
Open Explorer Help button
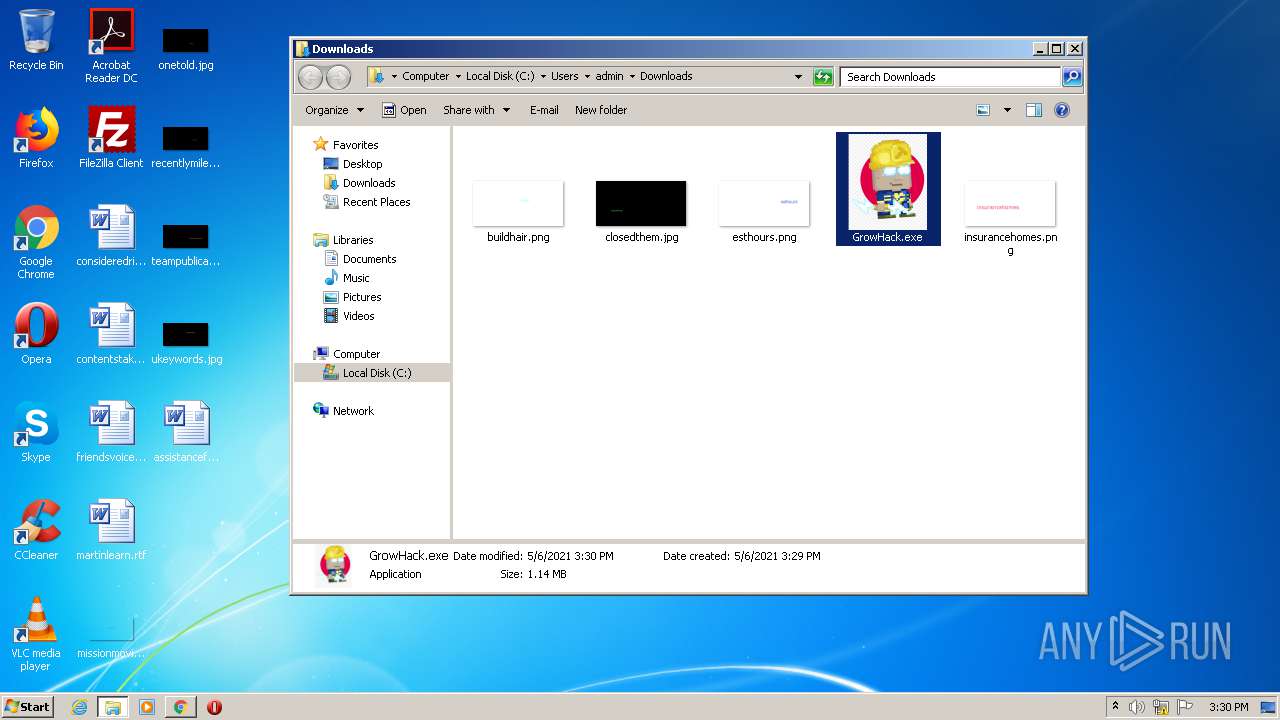pyautogui.click(x=1062, y=110)
